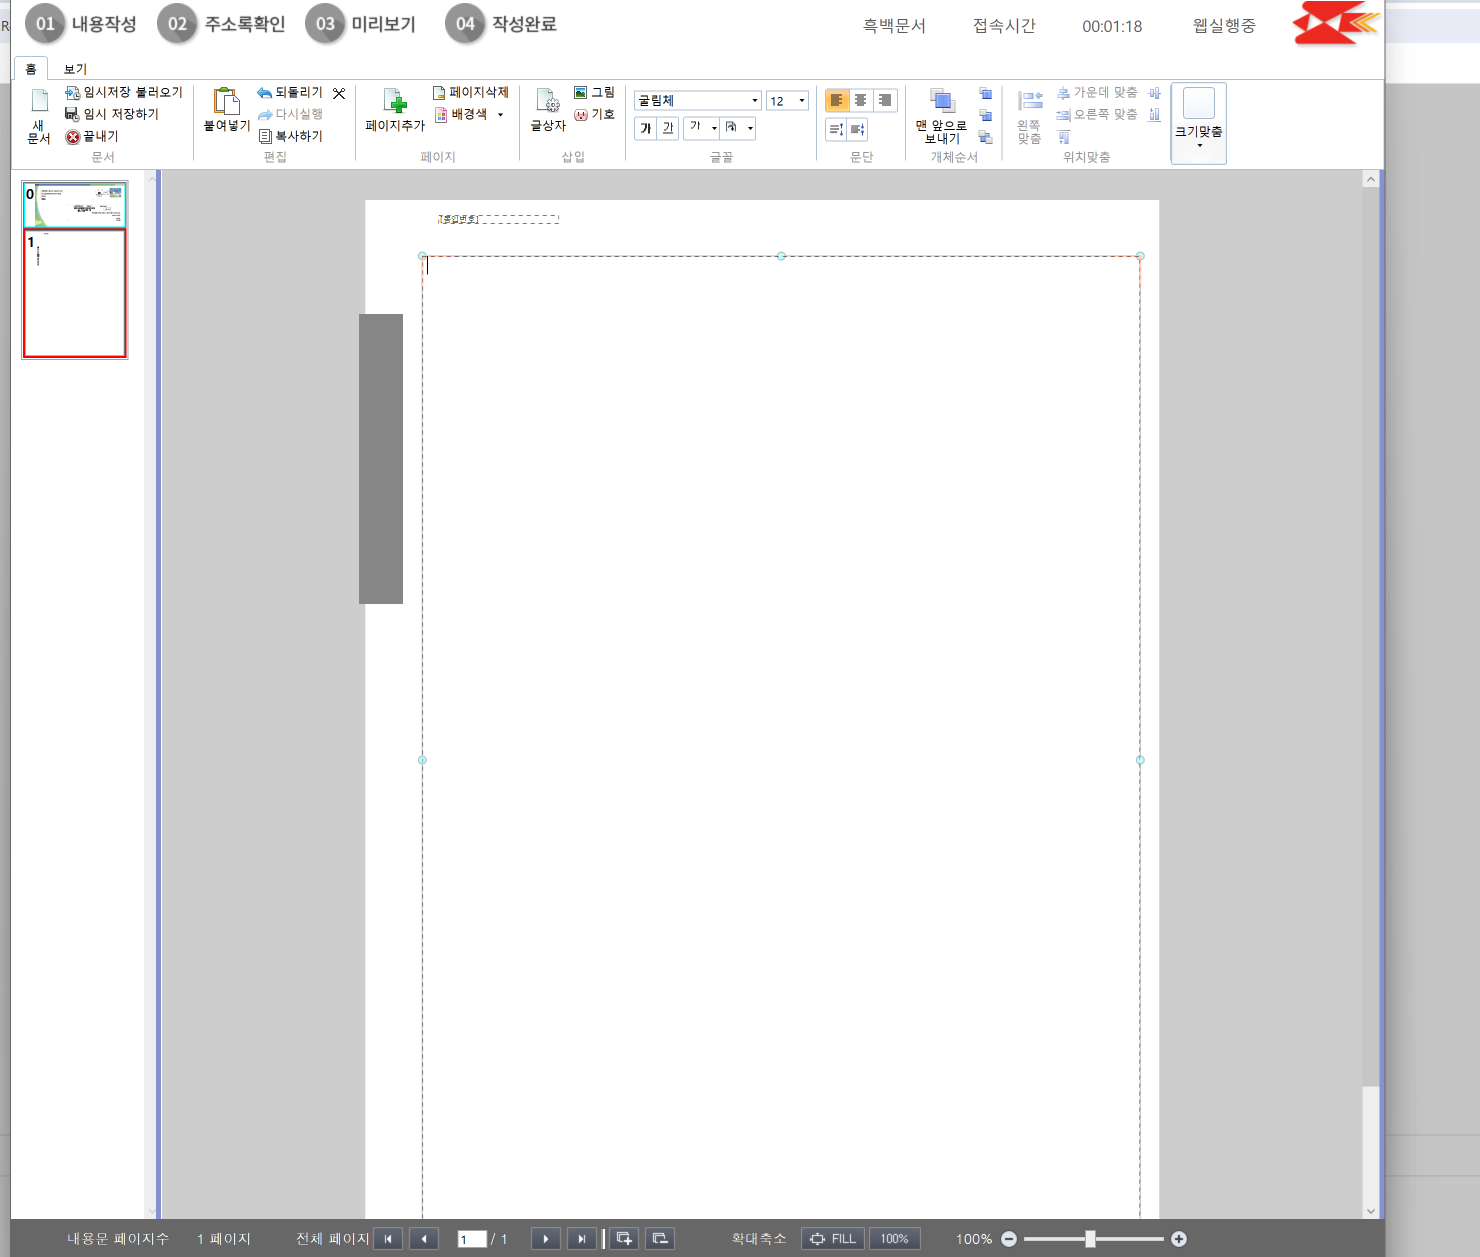Go to step 01 내용작성
1480x1257 pixels.
pyautogui.click(x=82, y=24)
